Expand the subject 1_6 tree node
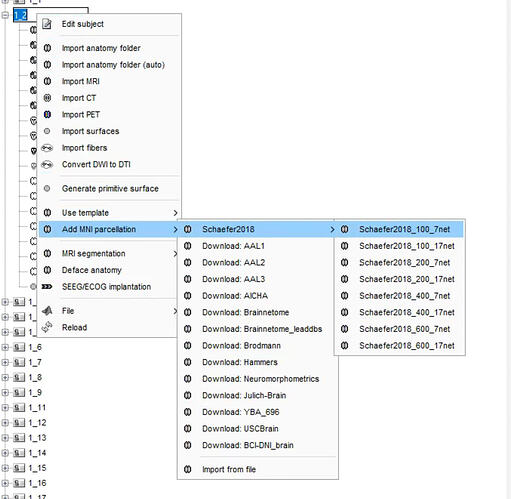 click(5, 347)
